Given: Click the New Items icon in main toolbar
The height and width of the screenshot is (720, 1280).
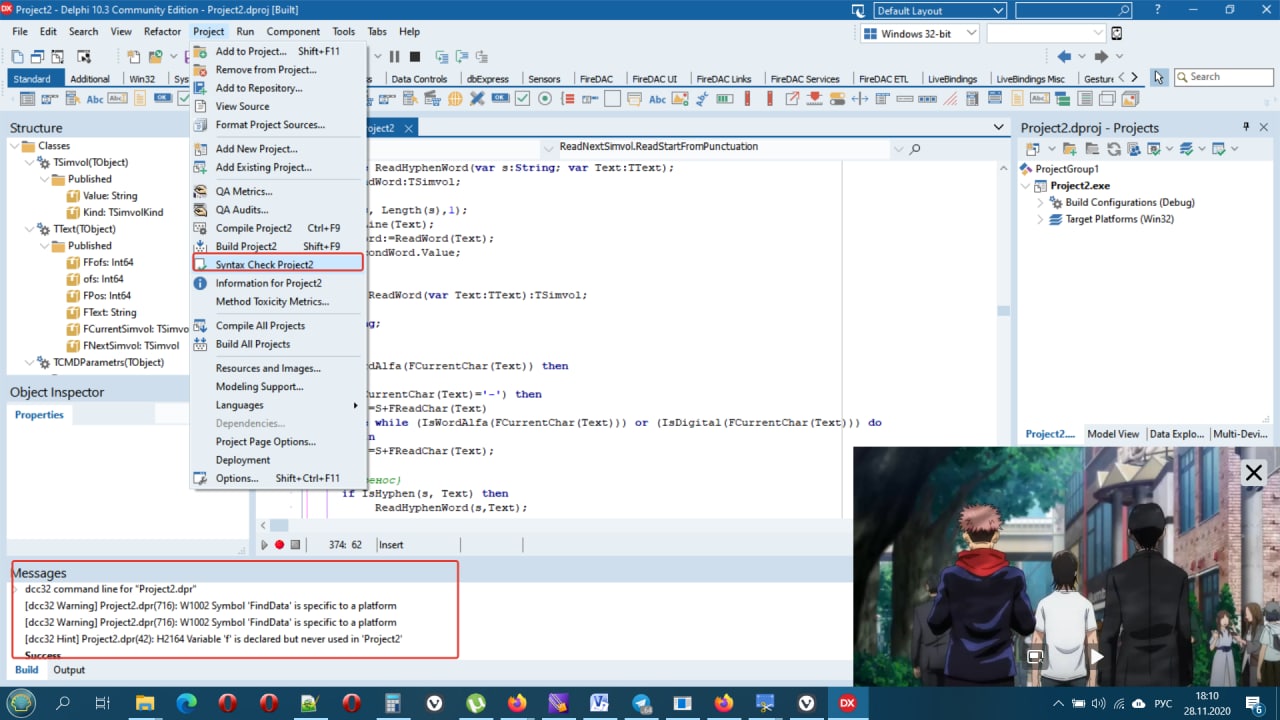Looking at the screenshot, I should tap(133, 57).
